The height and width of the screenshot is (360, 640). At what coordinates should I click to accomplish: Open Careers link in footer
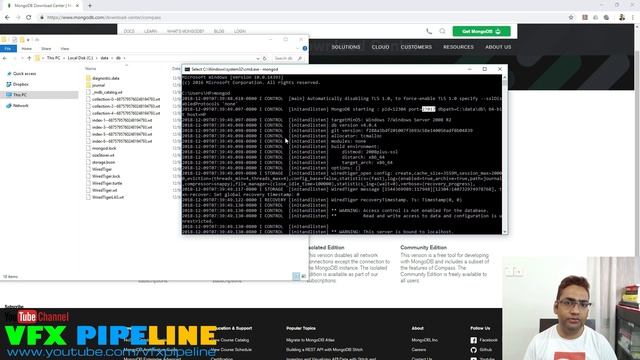click(419, 350)
